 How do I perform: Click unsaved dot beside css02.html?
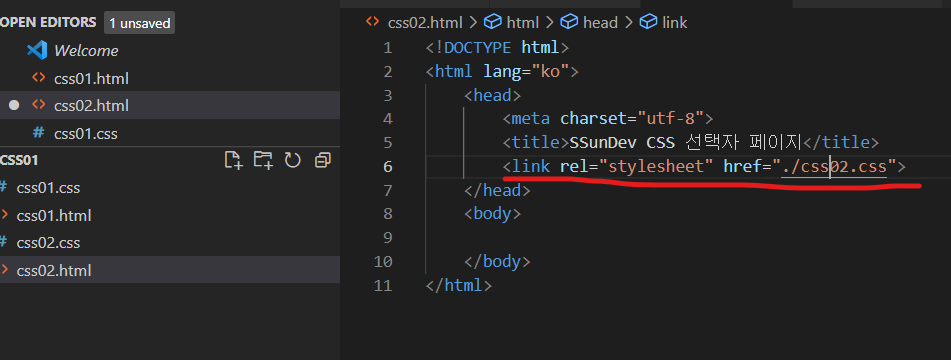[x=14, y=105]
